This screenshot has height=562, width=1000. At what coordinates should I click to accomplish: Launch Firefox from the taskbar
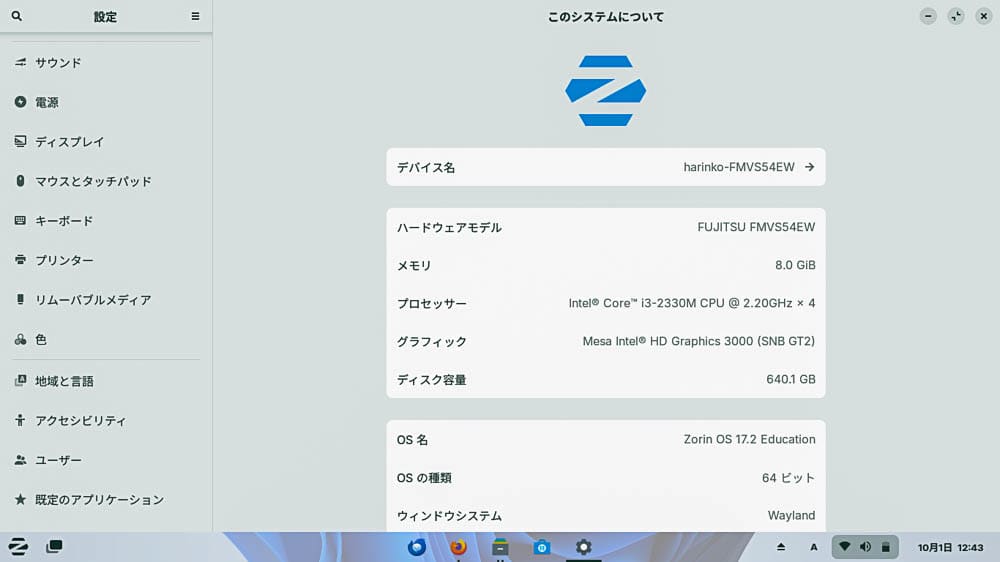coord(459,547)
